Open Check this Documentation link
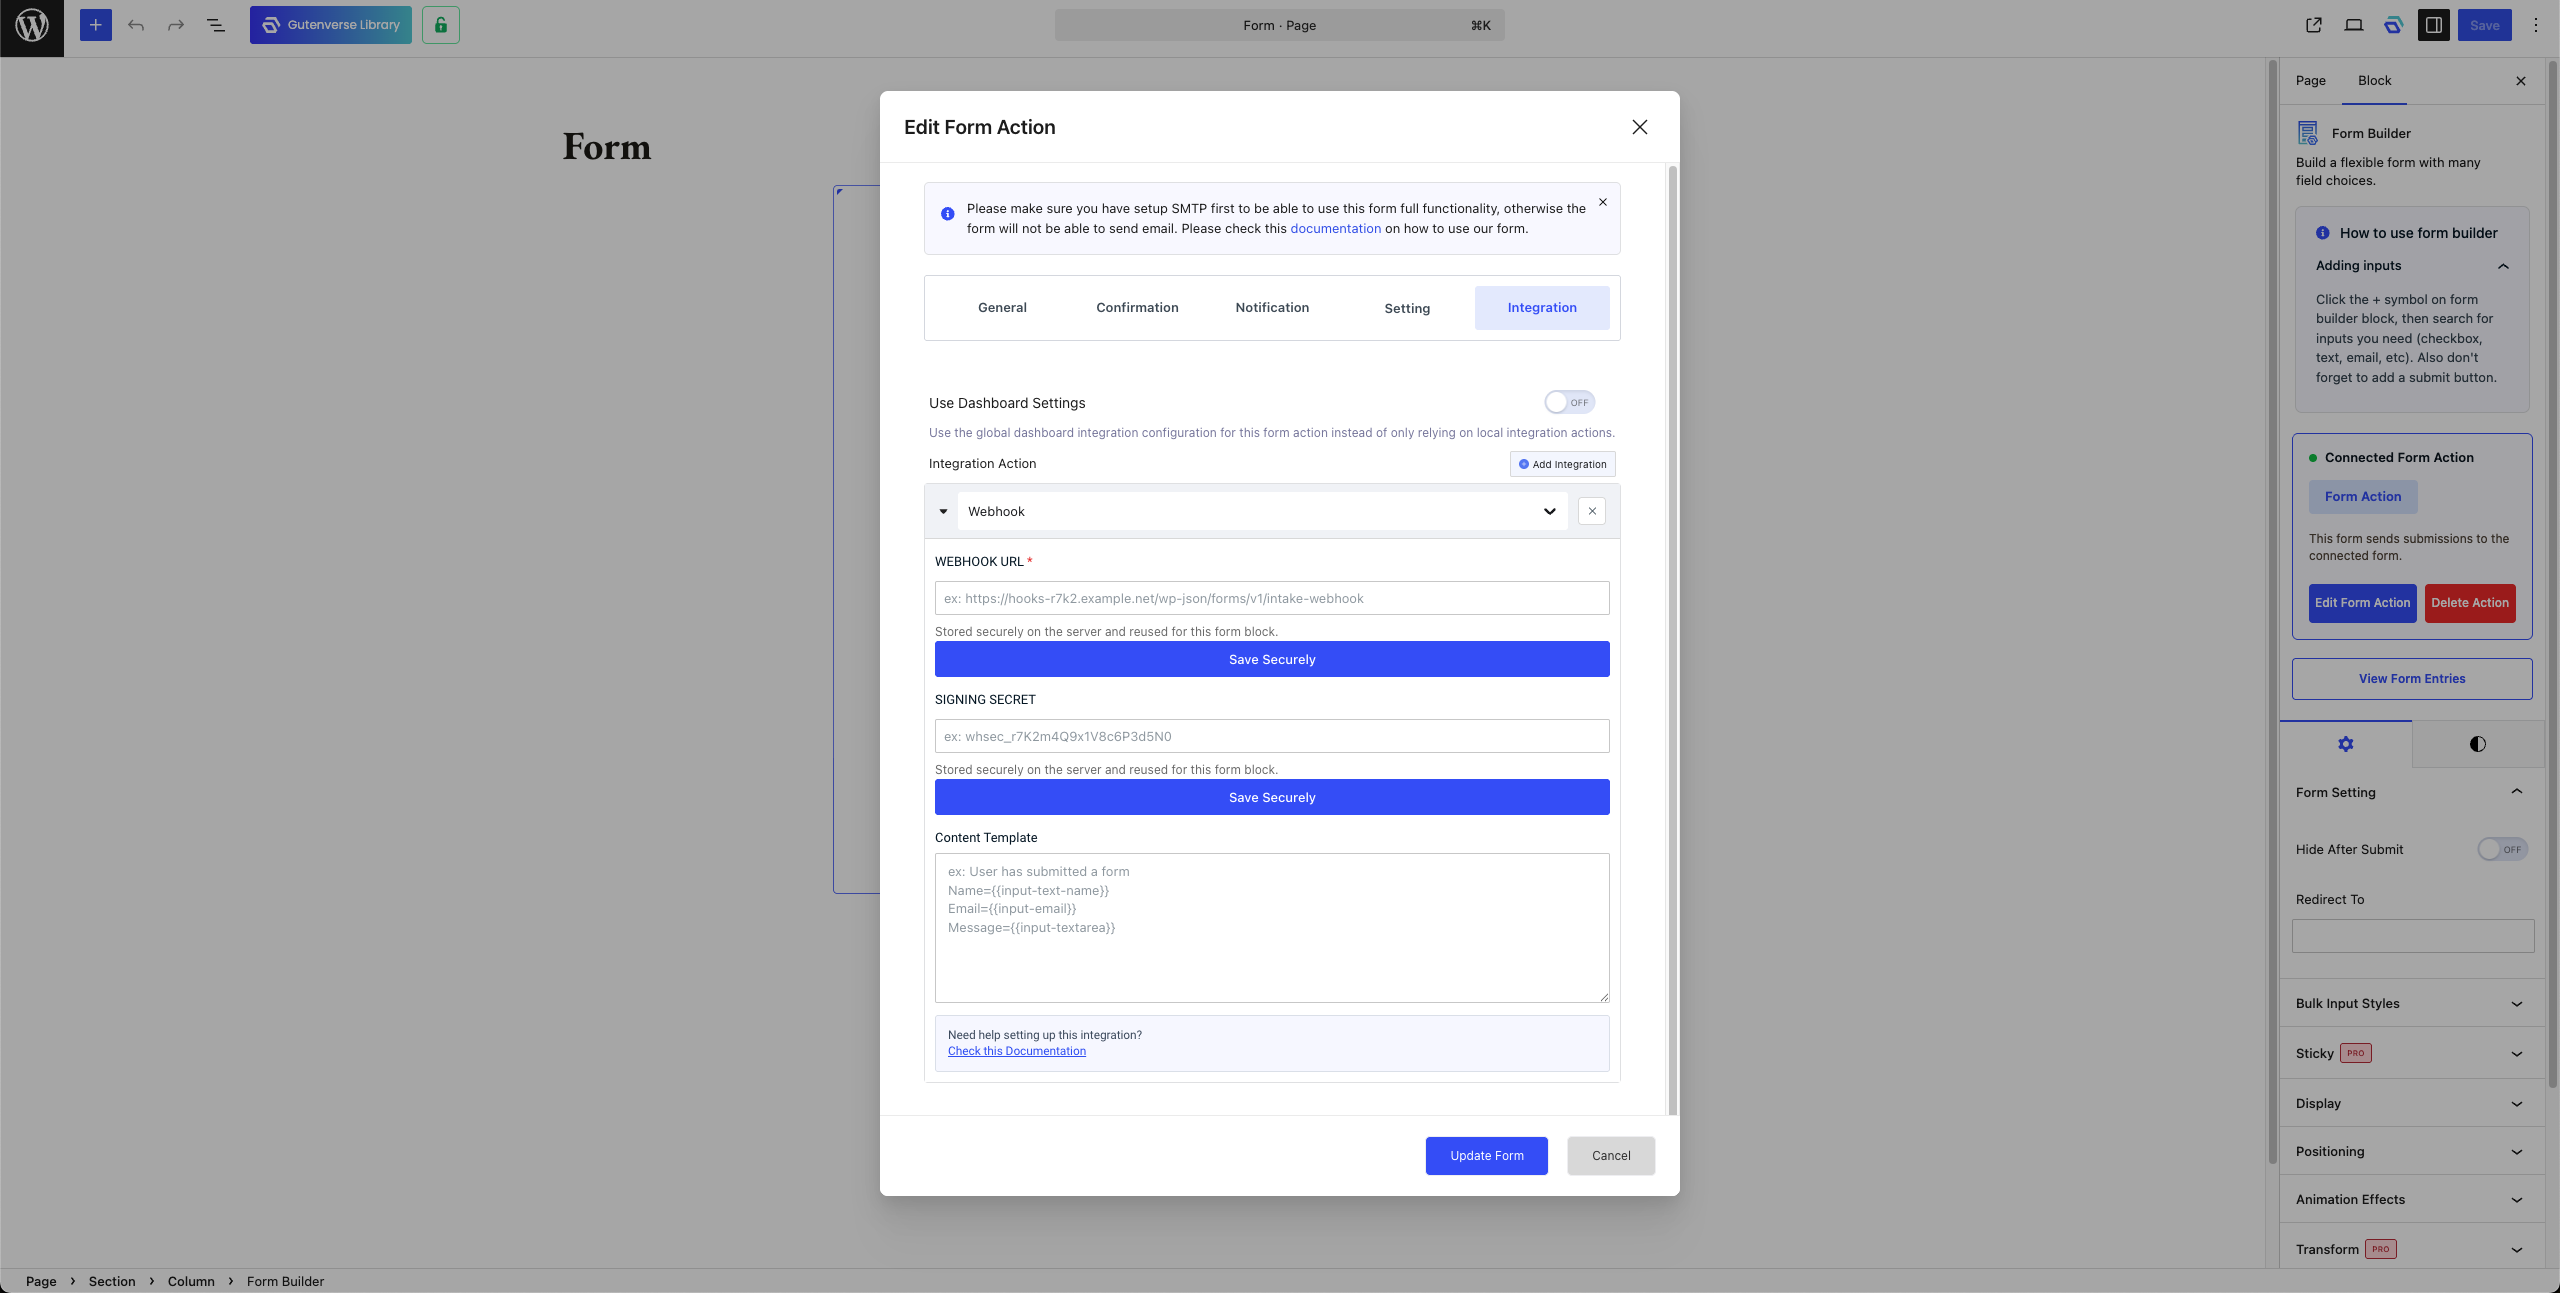 tap(1017, 1051)
